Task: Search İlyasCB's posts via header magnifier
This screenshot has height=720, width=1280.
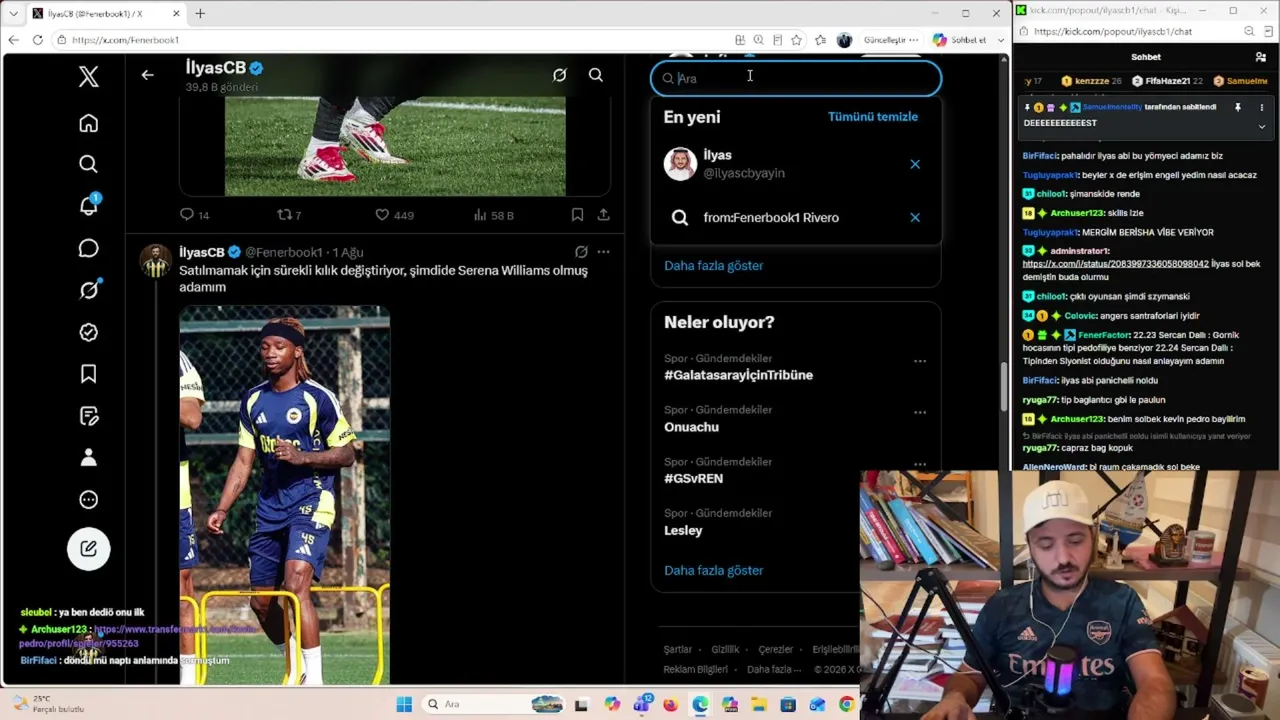Action: (596, 75)
